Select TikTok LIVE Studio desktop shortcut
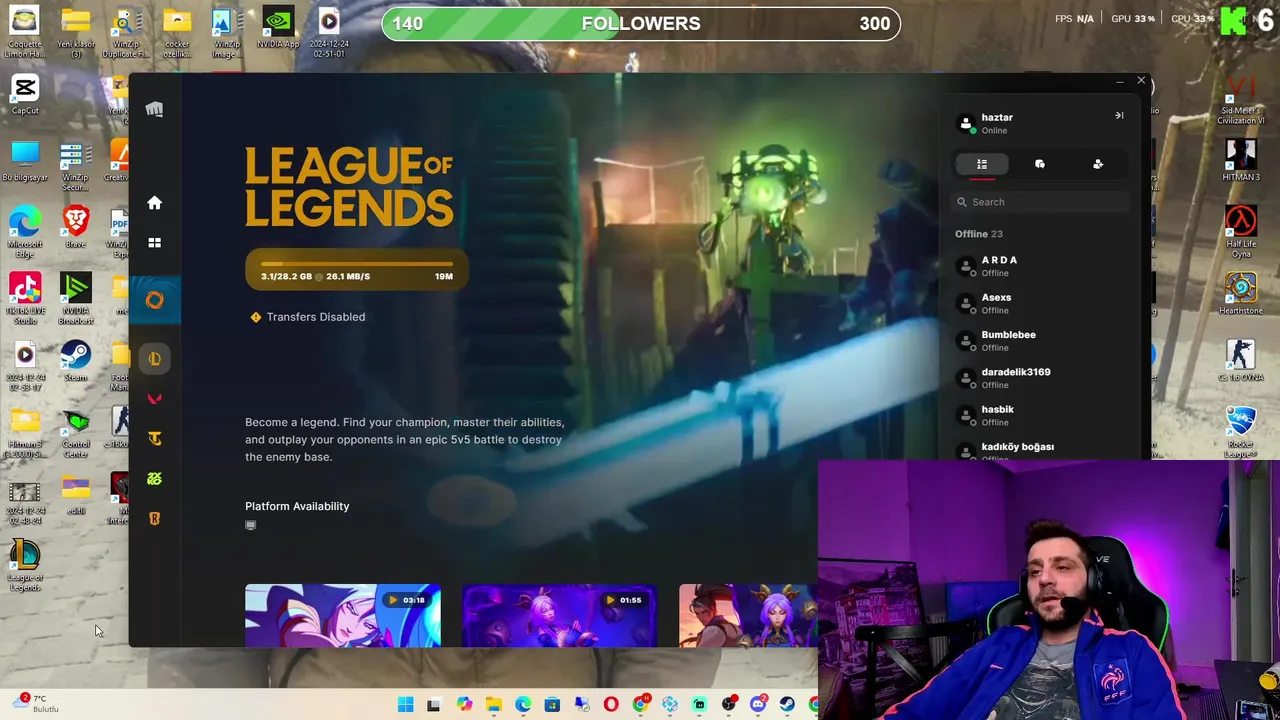Viewport: 1280px width, 720px height. tap(25, 297)
